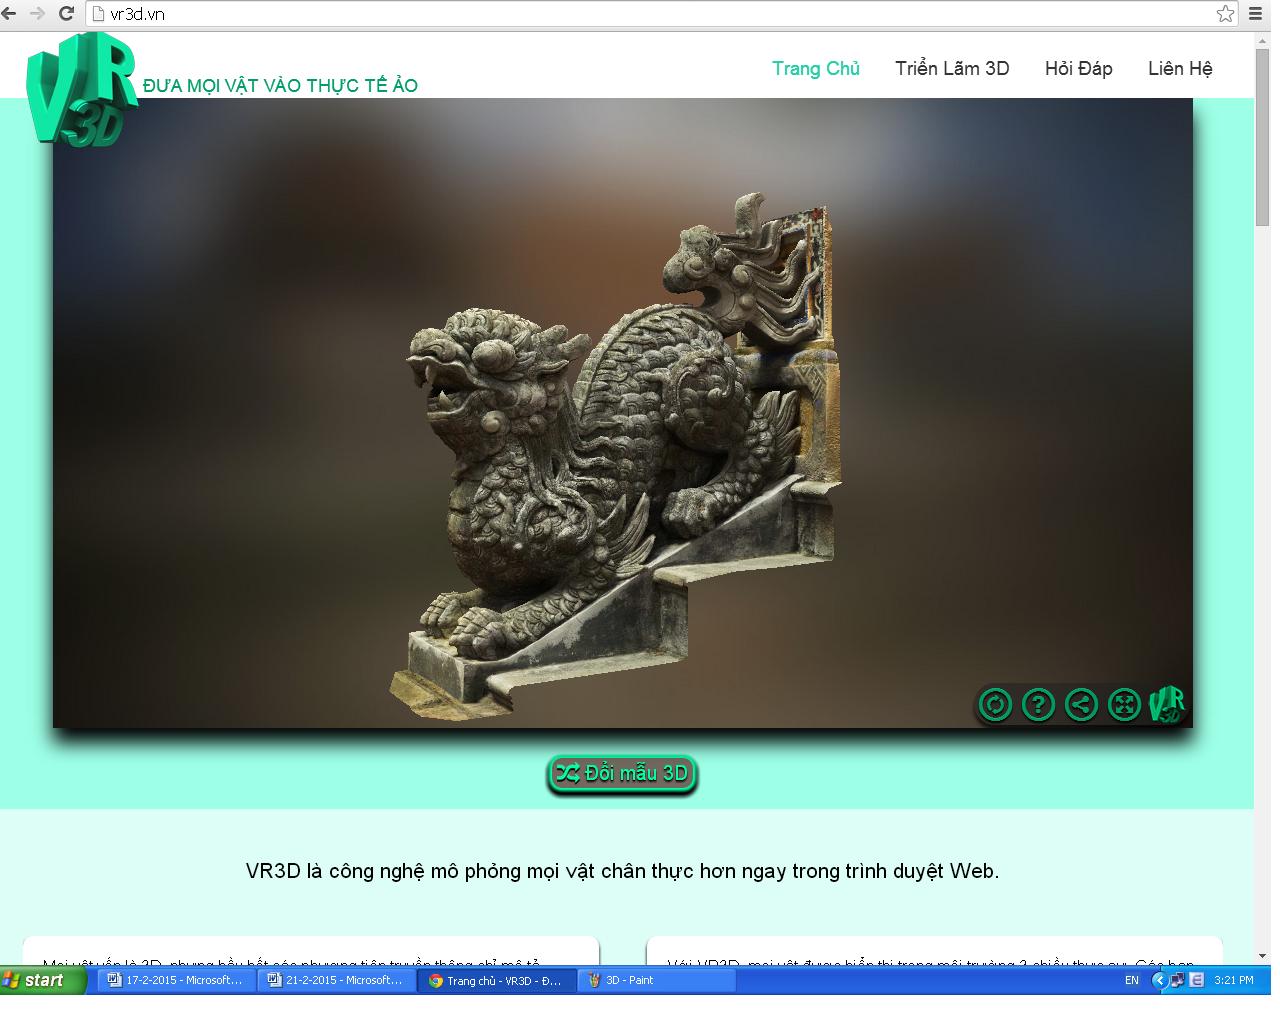1280x1024 pixels.
Task: Click the share icon in viewer
Action: [x=1081, y=705]
